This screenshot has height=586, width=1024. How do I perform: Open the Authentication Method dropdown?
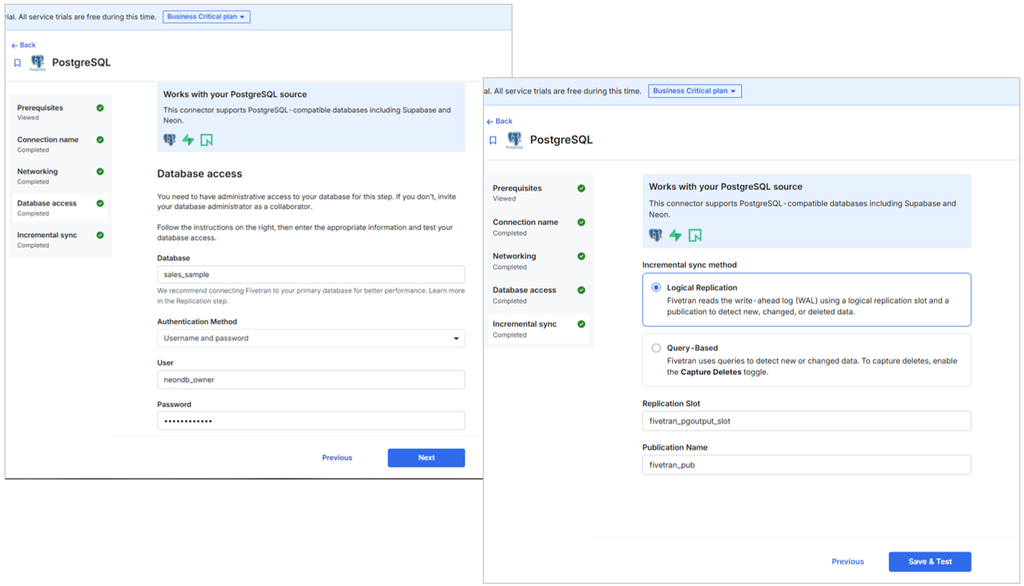tap(311, 338)
